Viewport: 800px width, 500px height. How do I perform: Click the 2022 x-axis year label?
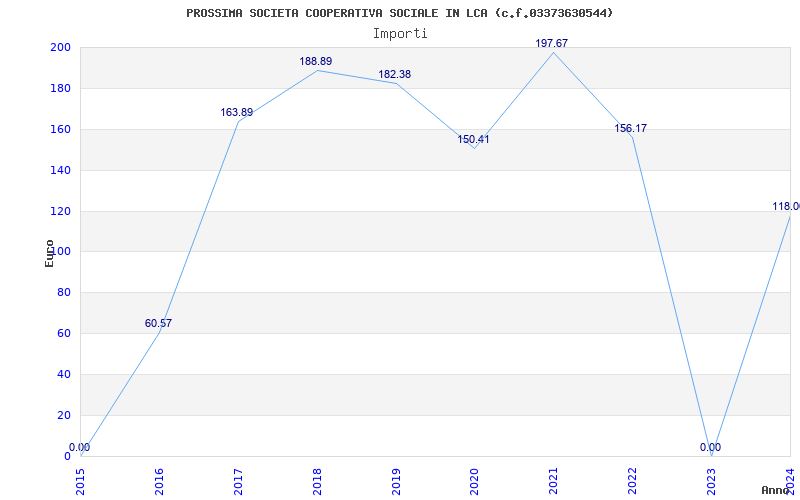[x=633, y=480]
